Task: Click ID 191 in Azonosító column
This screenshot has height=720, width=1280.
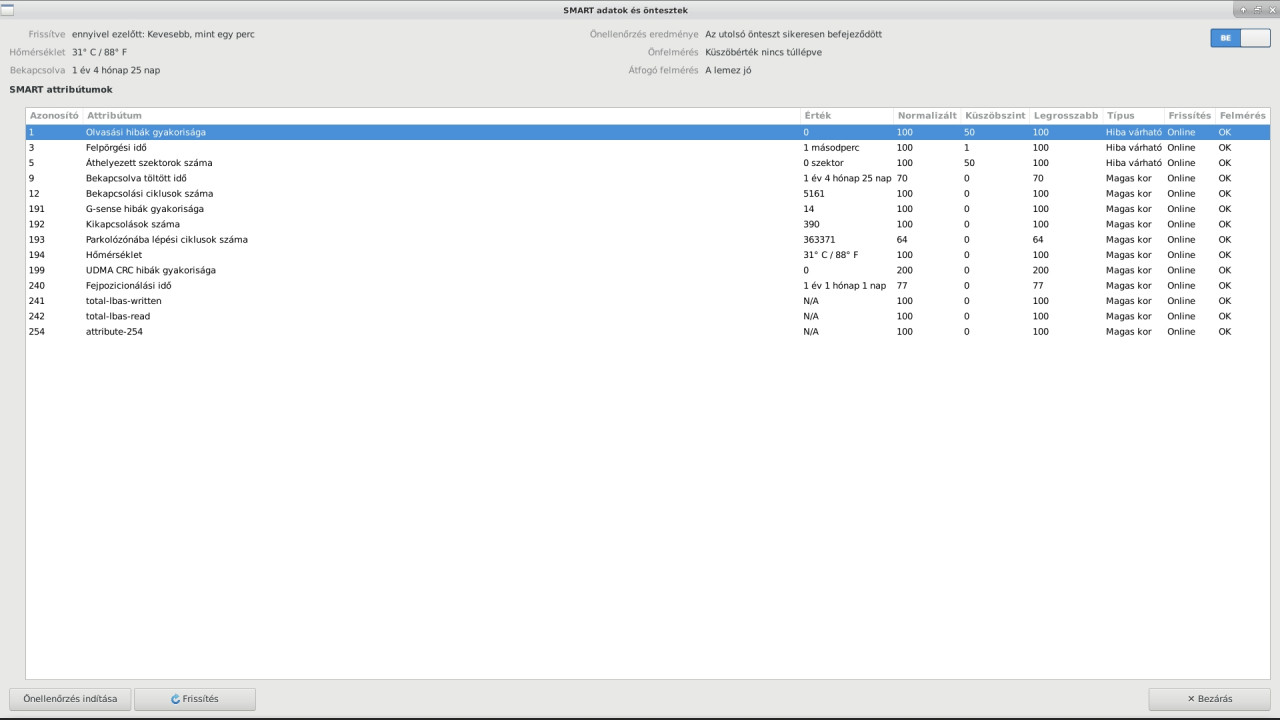Action: coord(37,209)
